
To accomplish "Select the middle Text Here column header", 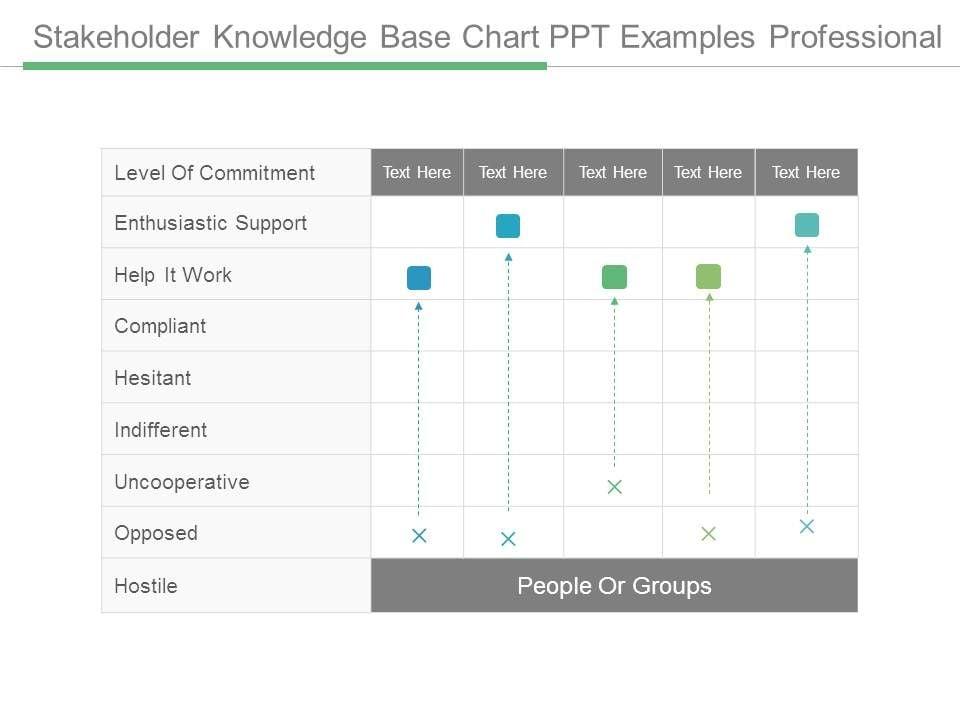I will [613, 172].
